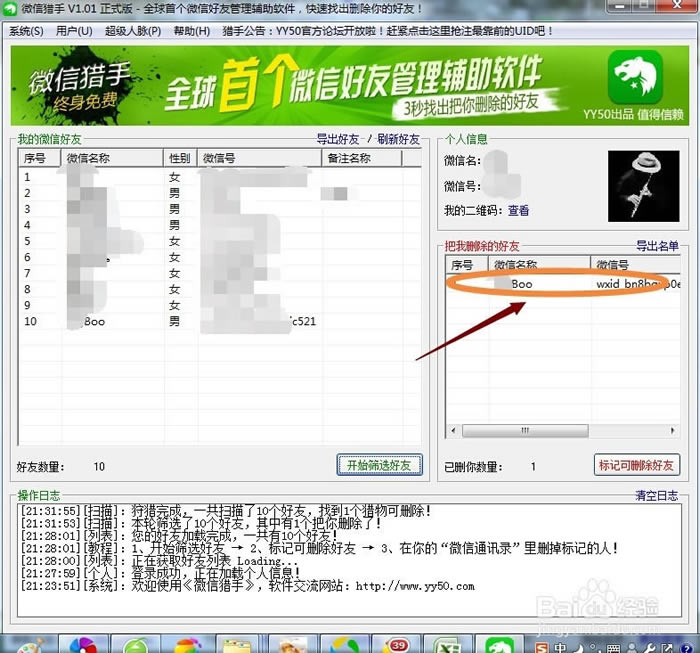Viewport: 700px width, 653px height.
Task: Click the green WeChat Hunter taskbar icon
Action: [x=499, y=646]
